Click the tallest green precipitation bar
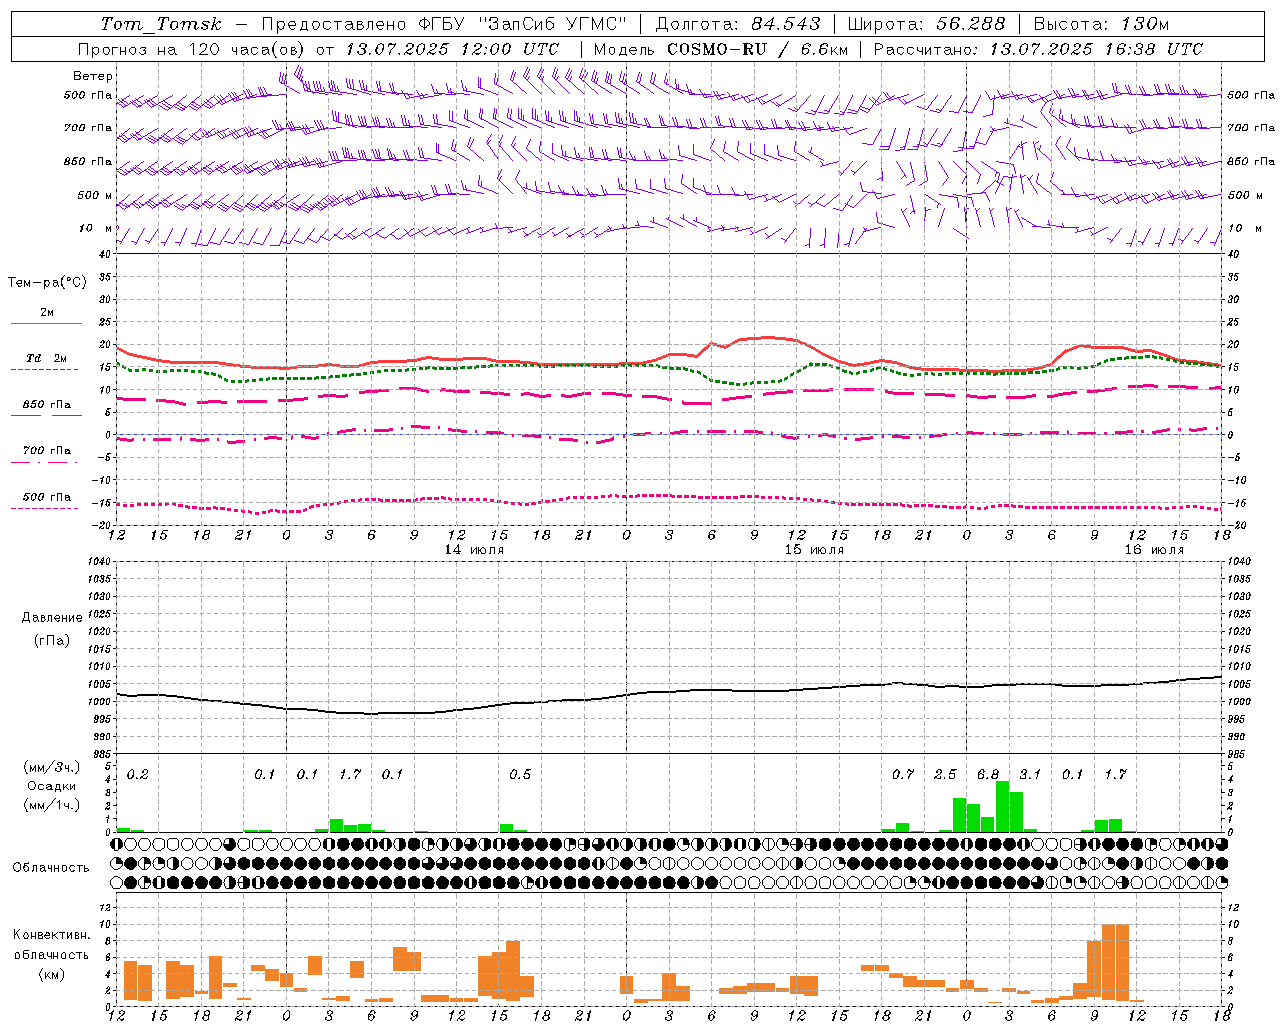Image resolution: width=1280 pixels, height=1024 pixels. [x=1002, y=807]
